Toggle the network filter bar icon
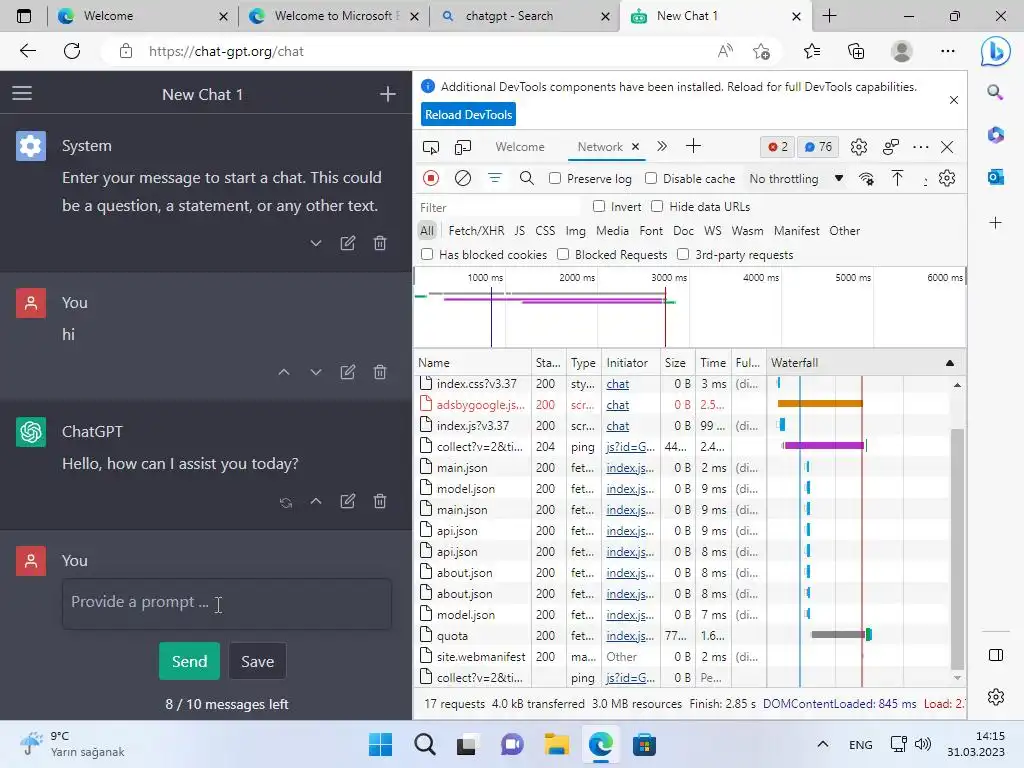Viewport: 1024px width, 768px height. point(494,178)
